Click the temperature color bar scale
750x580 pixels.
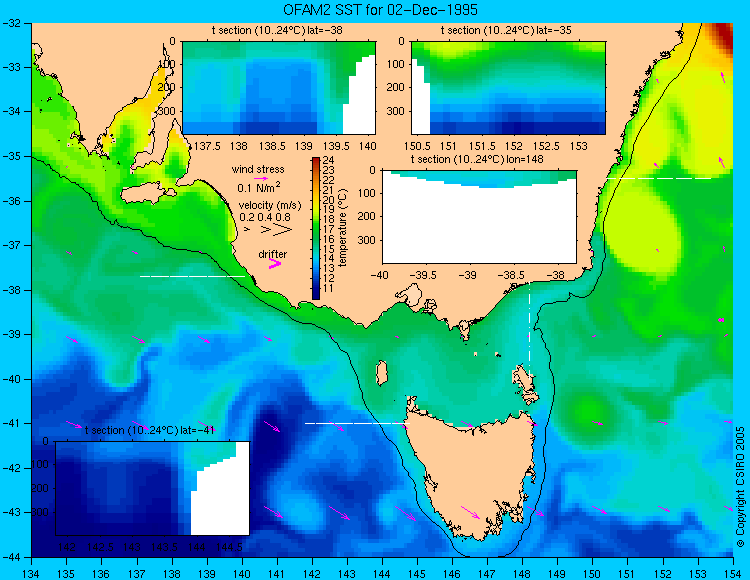click(316, 228)
